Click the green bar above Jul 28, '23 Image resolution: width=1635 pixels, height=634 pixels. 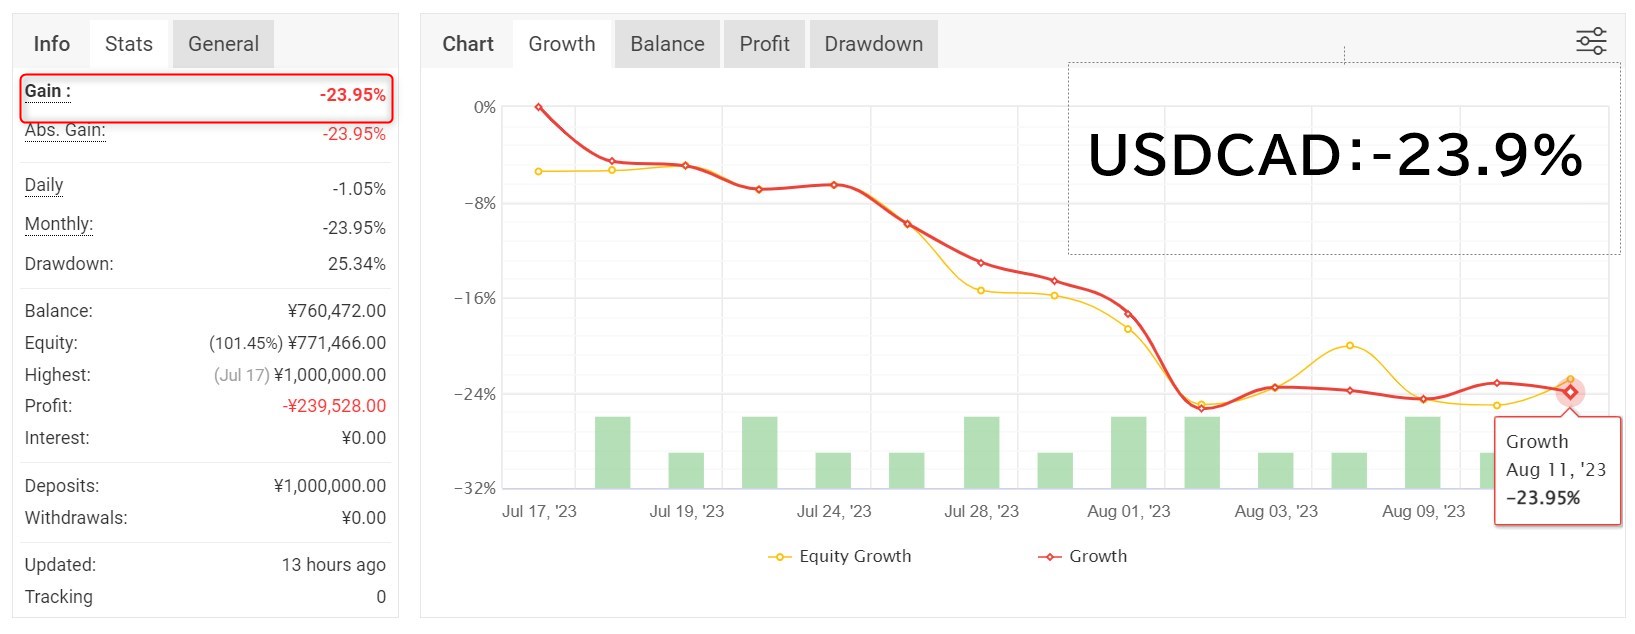(982, 452)
